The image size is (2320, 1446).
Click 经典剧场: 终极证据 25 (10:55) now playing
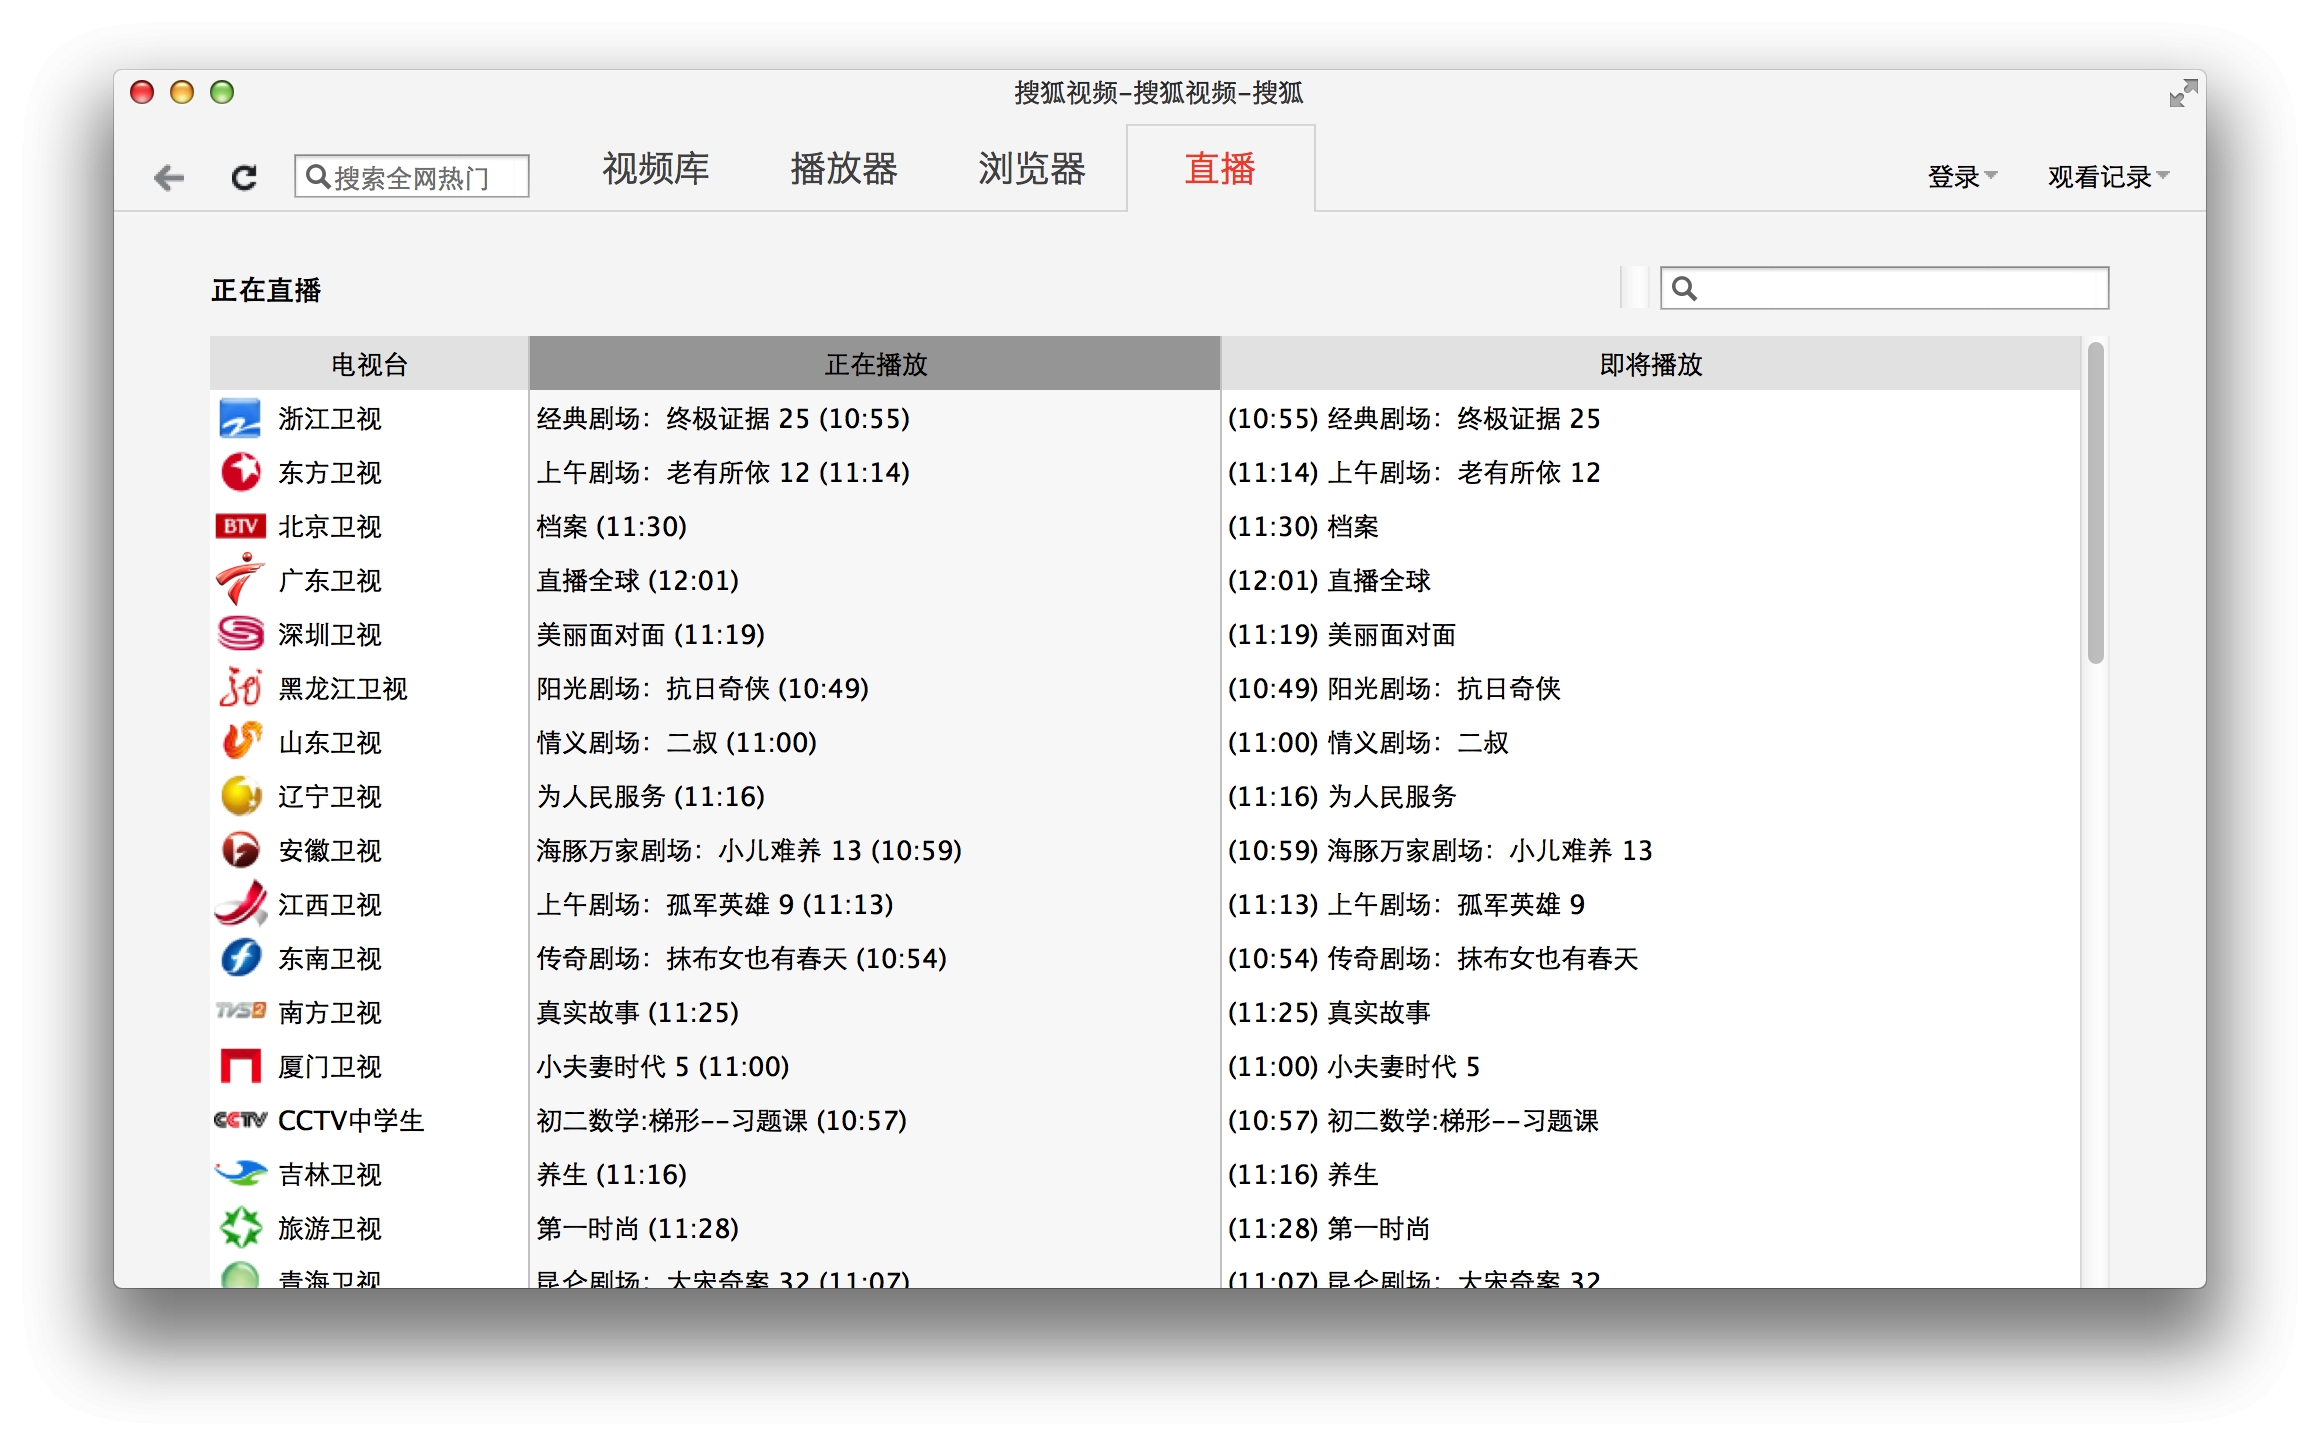click(x=723, y=419)
